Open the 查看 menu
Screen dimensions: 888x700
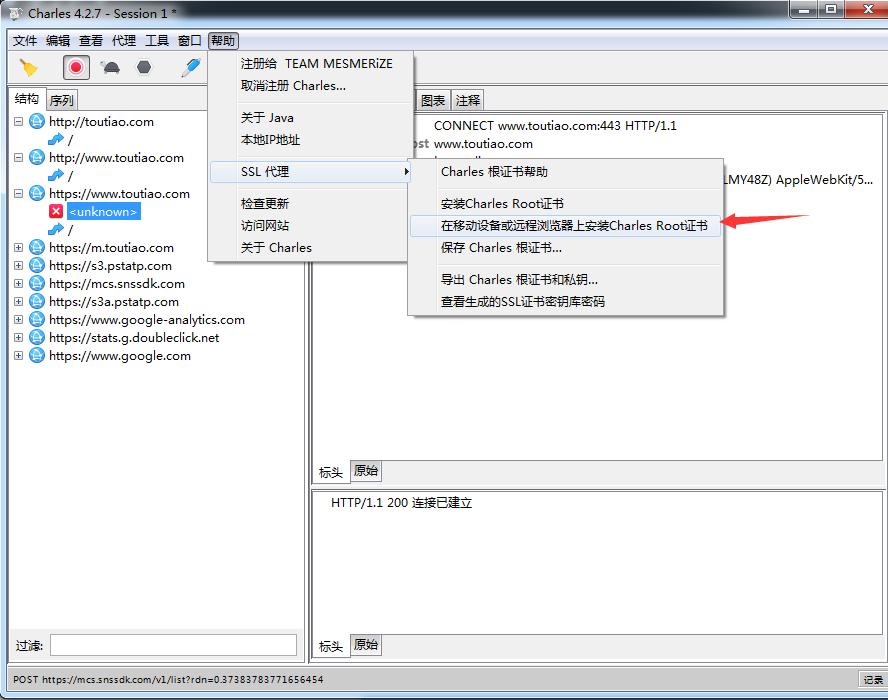coord(91,41)
